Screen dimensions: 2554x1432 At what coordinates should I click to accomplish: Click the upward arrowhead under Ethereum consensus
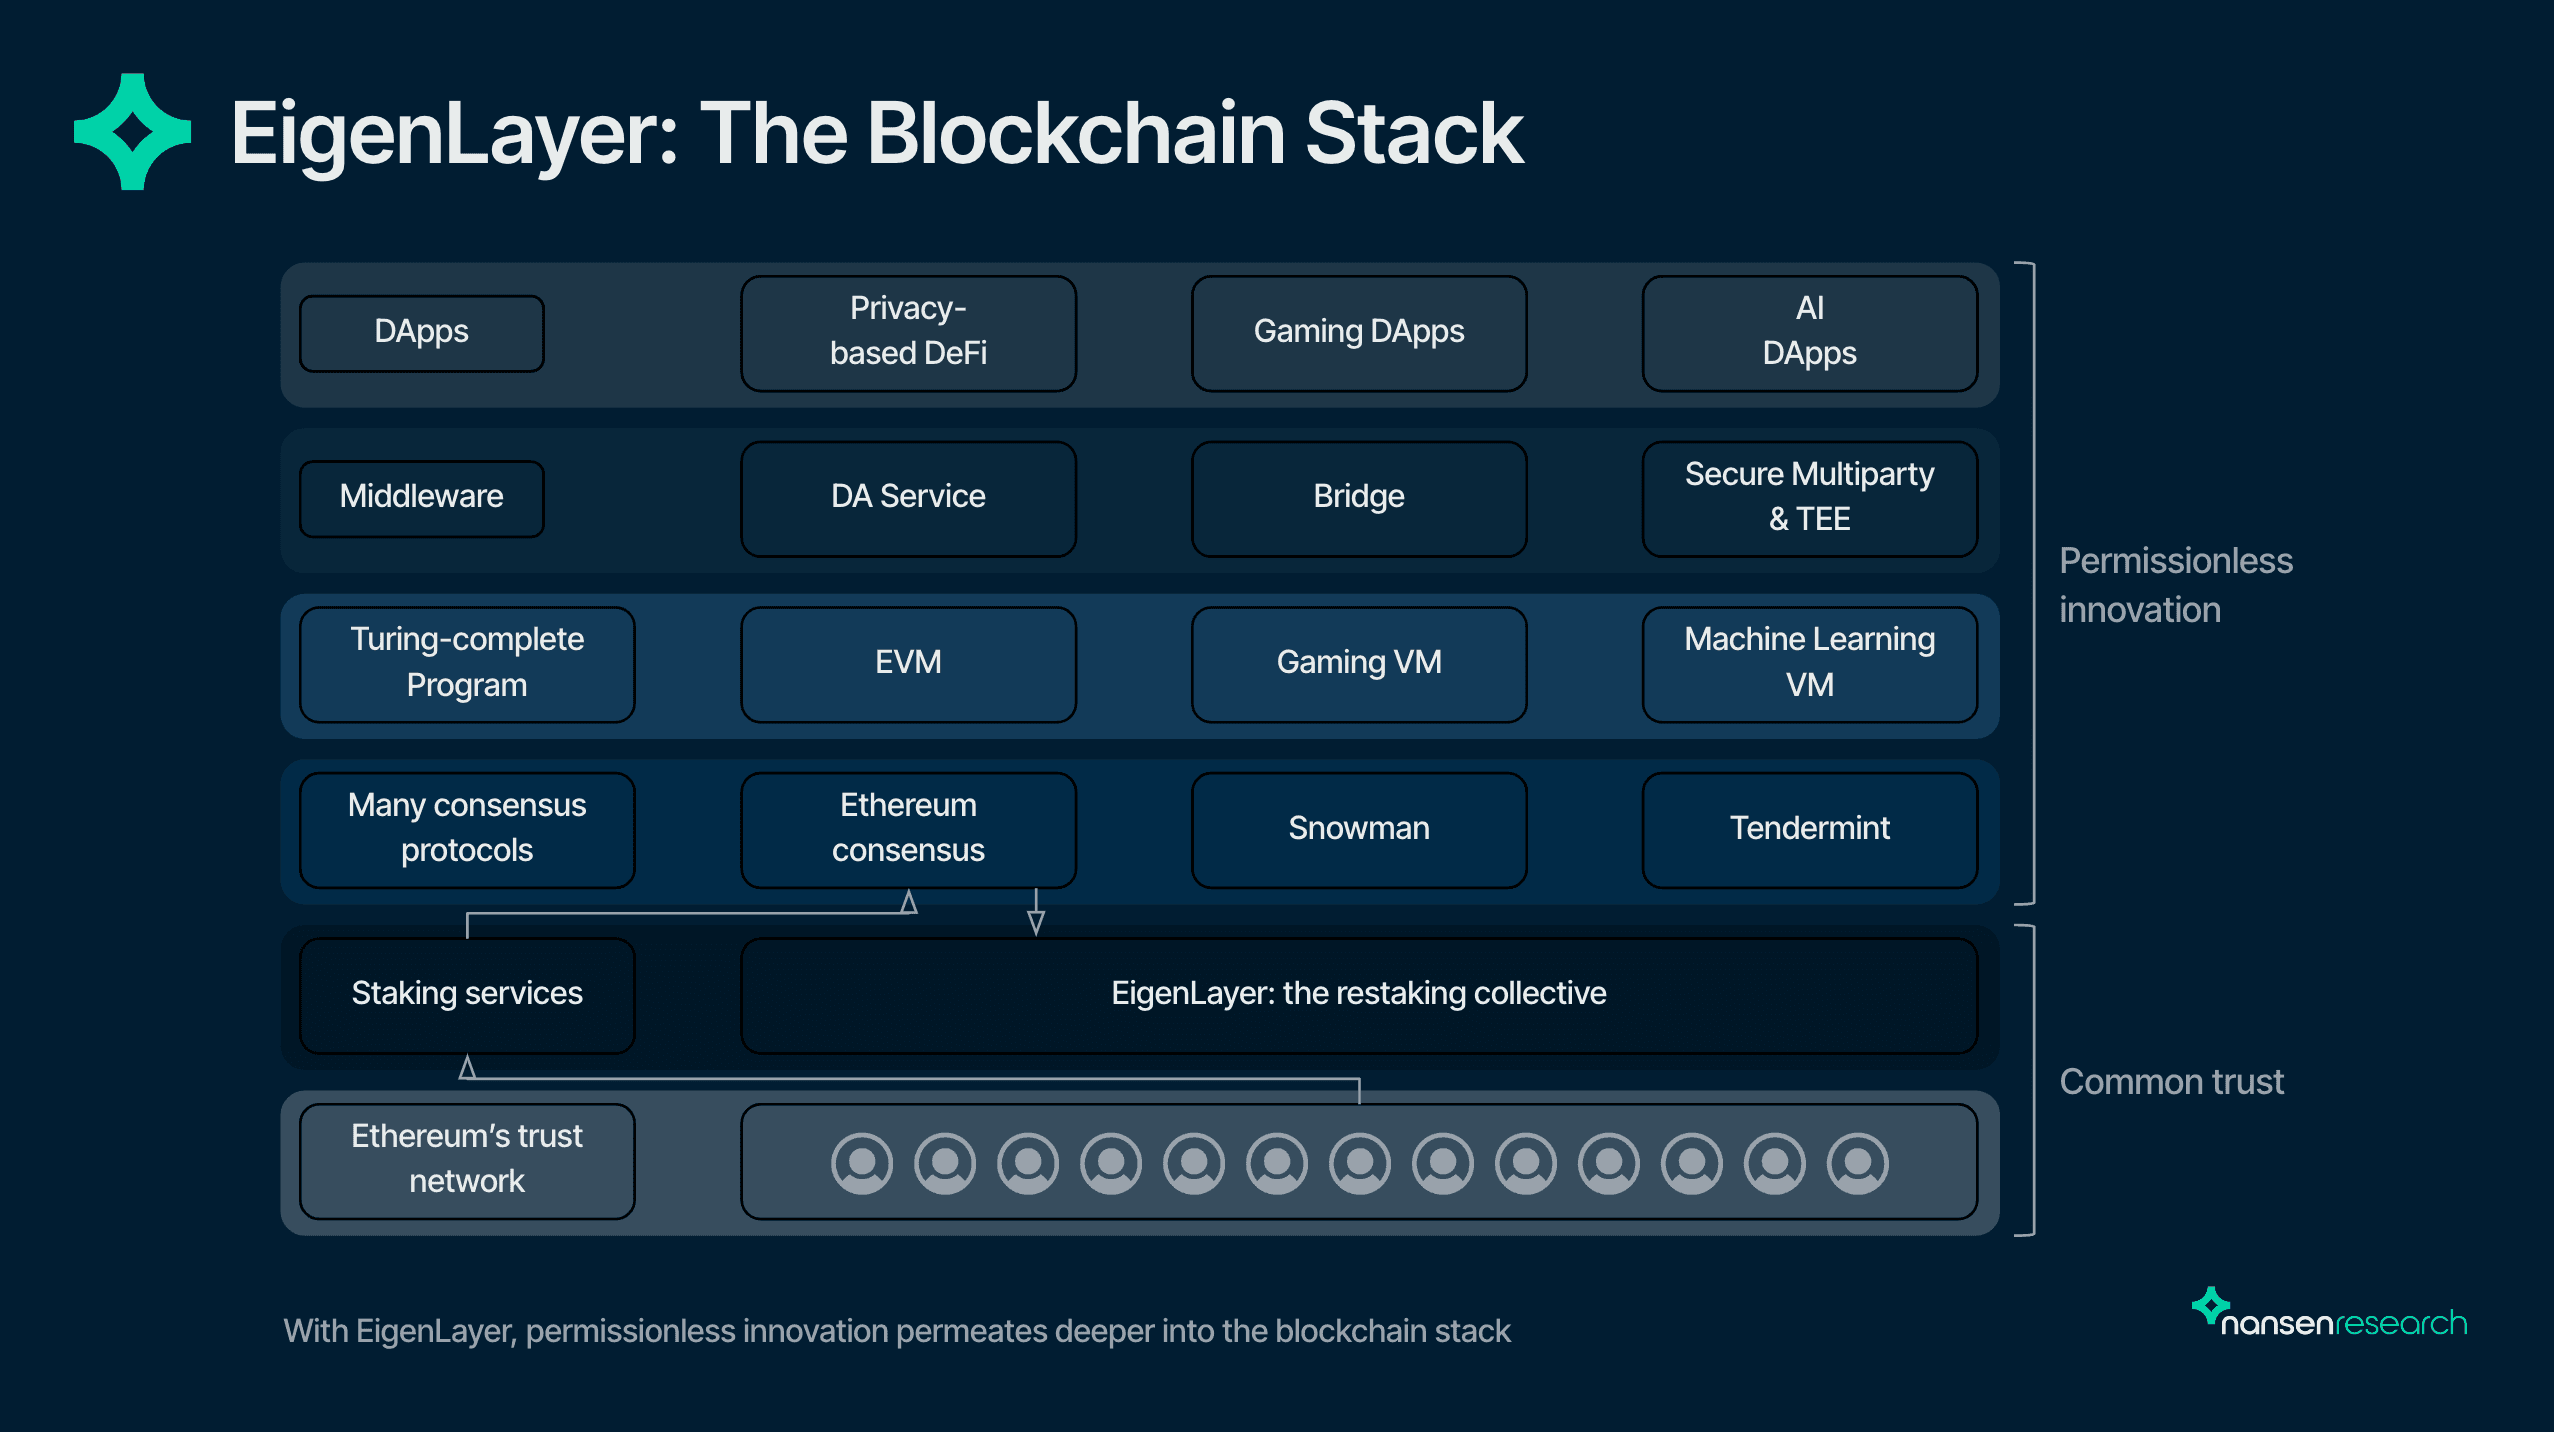pos(908,902)
